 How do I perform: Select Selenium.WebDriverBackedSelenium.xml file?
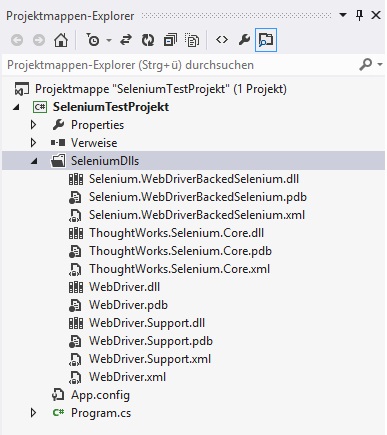pyautogui.click(x=197, y=215)
